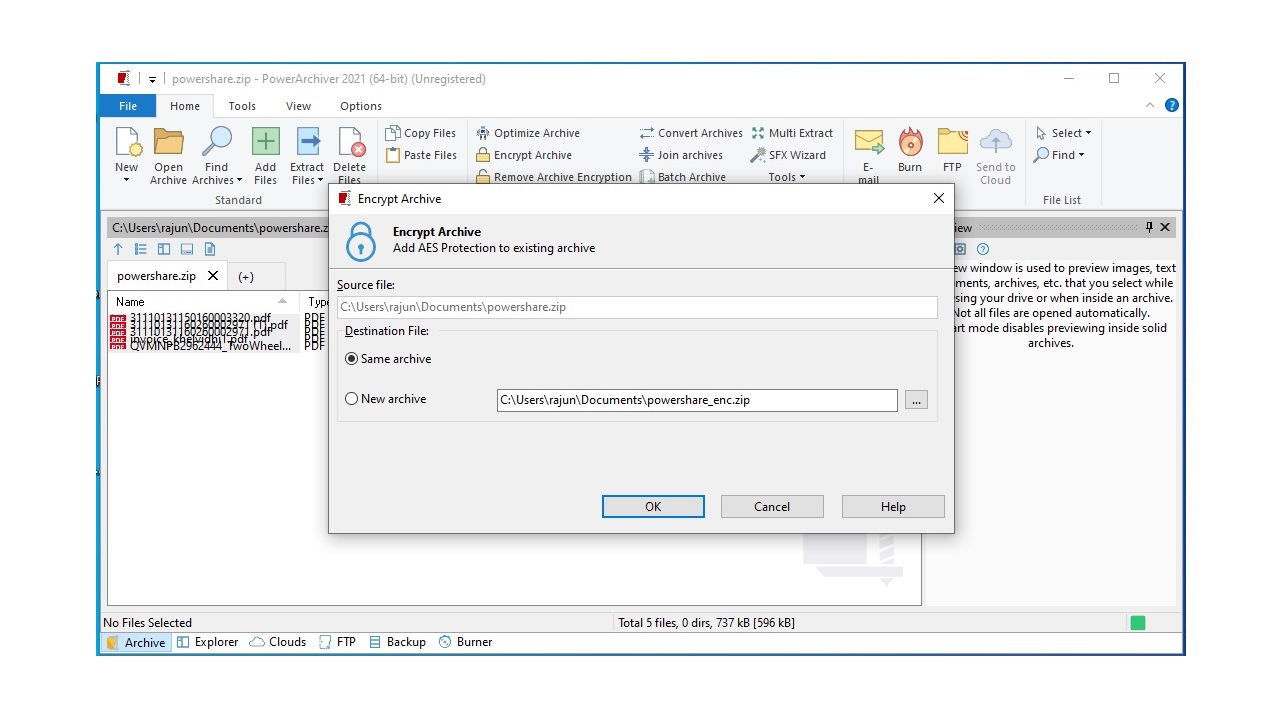Image resolution: width=1280 pixels, height=720 pixels.
Task: Click Remove Archive Encryption
Action: pos(554,177)
